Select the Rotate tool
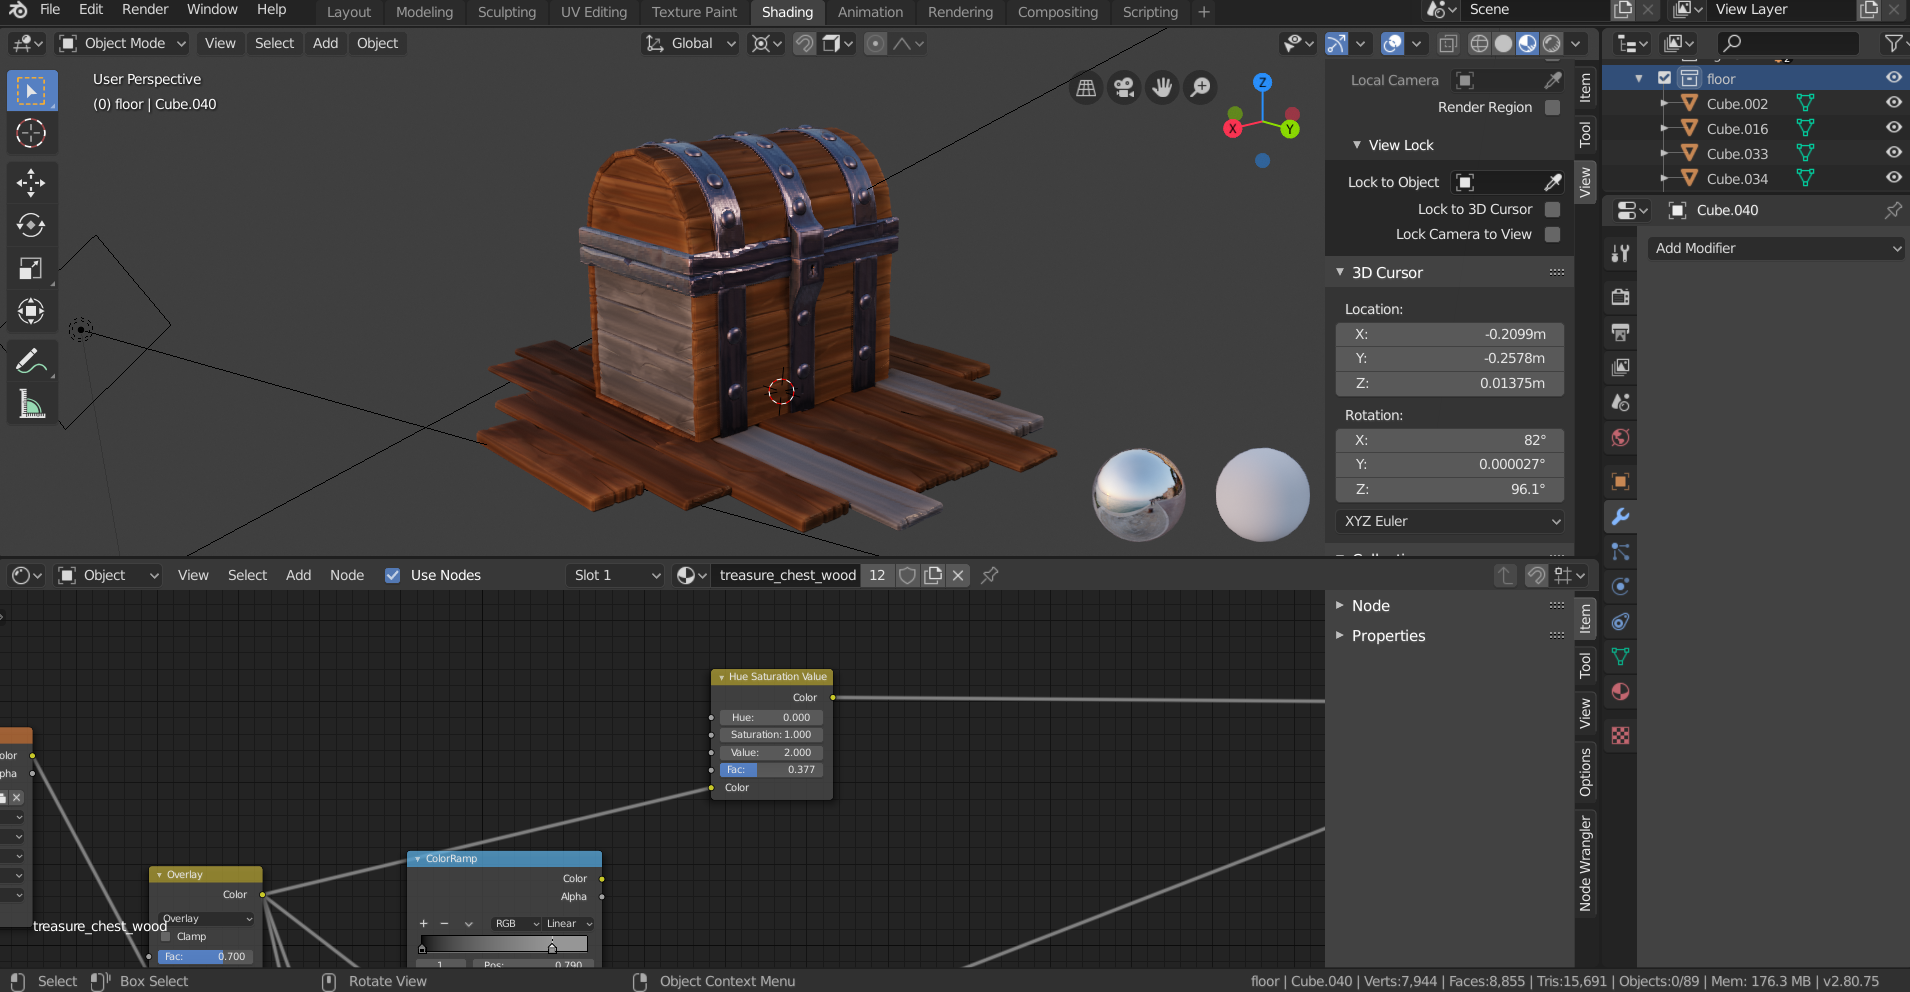 point(31,225)
